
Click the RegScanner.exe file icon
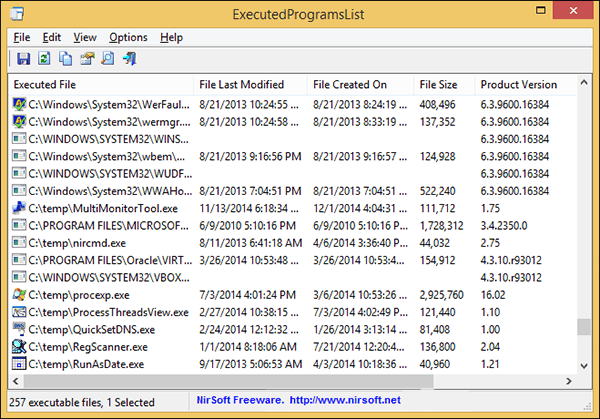(19, 347)
